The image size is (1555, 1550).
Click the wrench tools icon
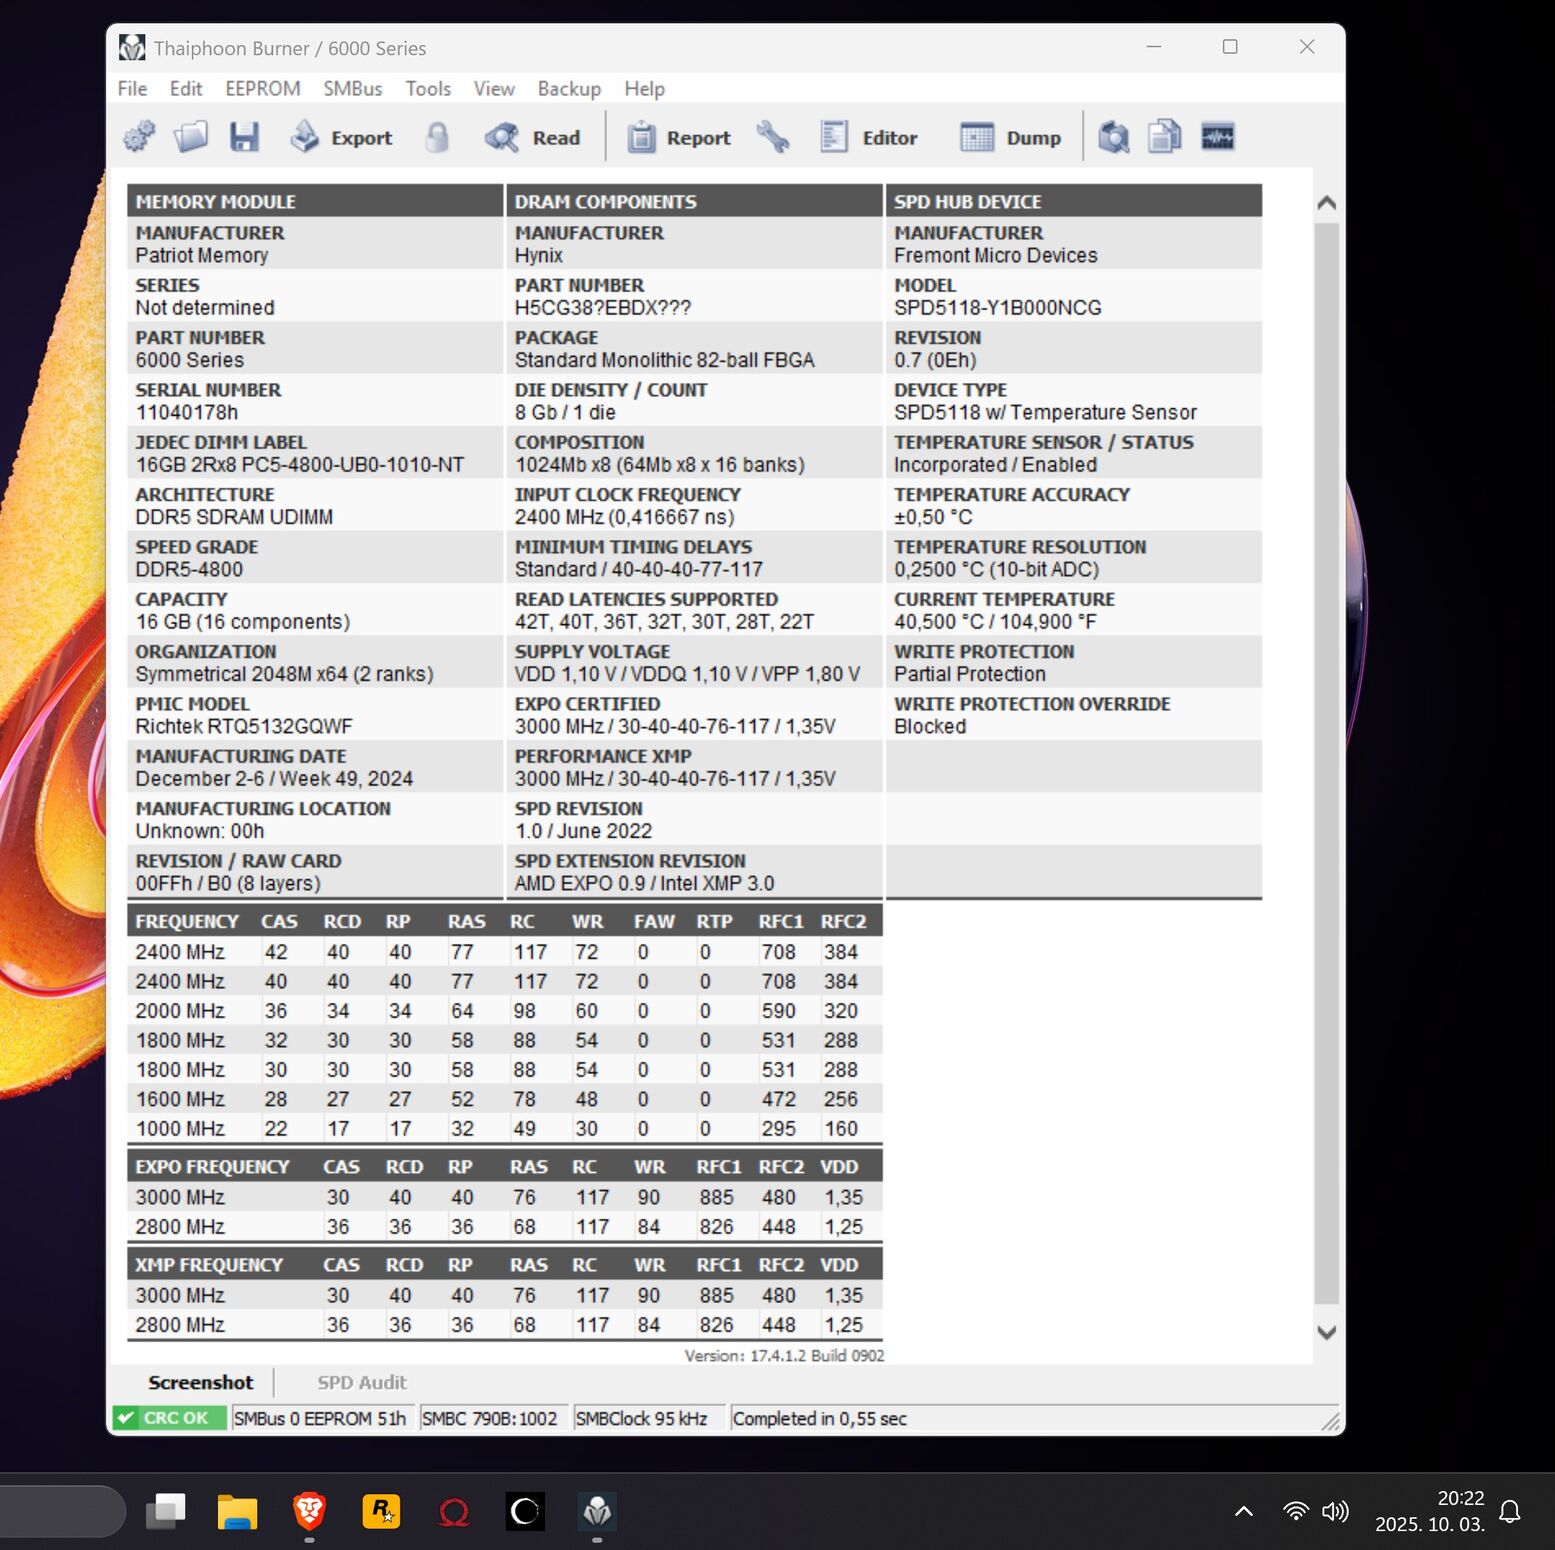click(x=773, y=137)
